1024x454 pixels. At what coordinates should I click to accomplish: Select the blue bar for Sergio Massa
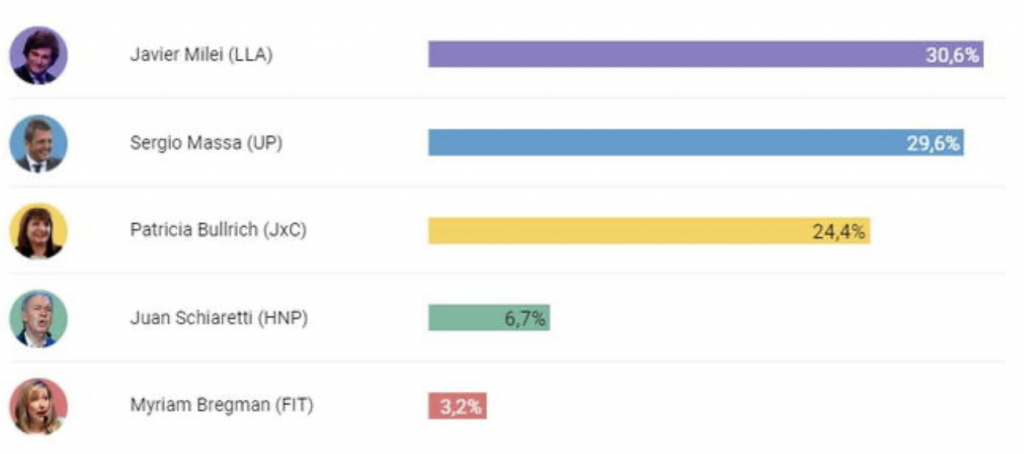[660, 143]
